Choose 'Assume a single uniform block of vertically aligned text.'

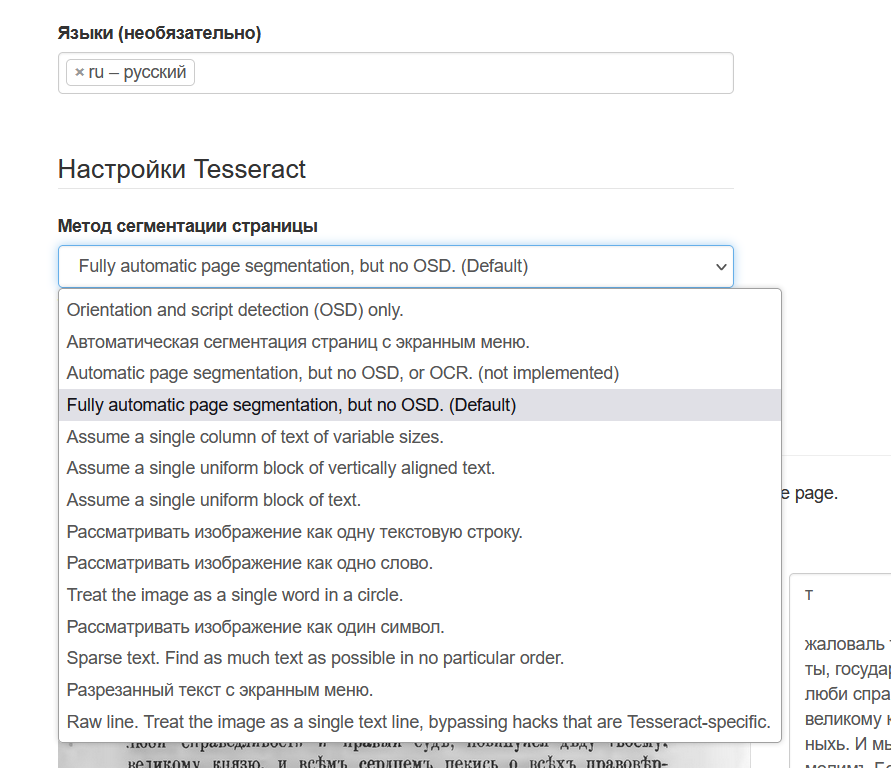point(420,468)
